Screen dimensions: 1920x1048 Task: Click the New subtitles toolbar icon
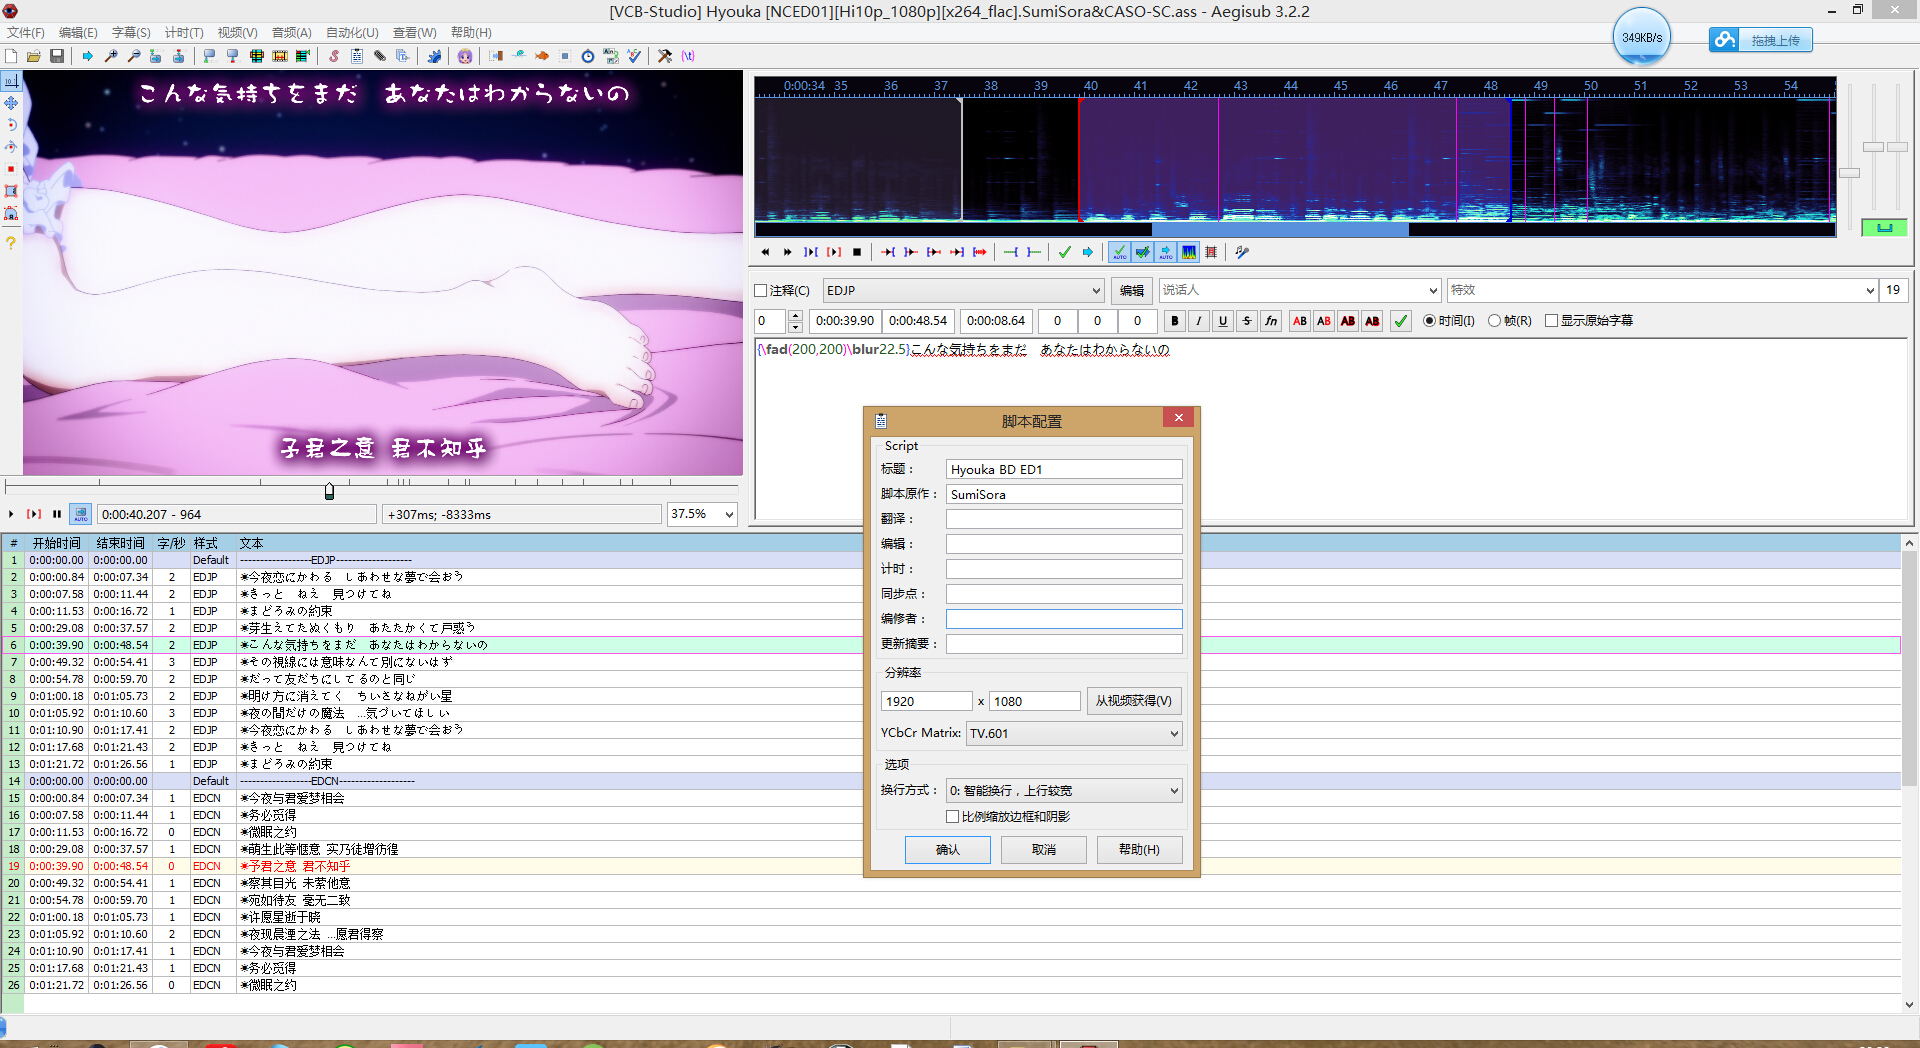[11, 56]
